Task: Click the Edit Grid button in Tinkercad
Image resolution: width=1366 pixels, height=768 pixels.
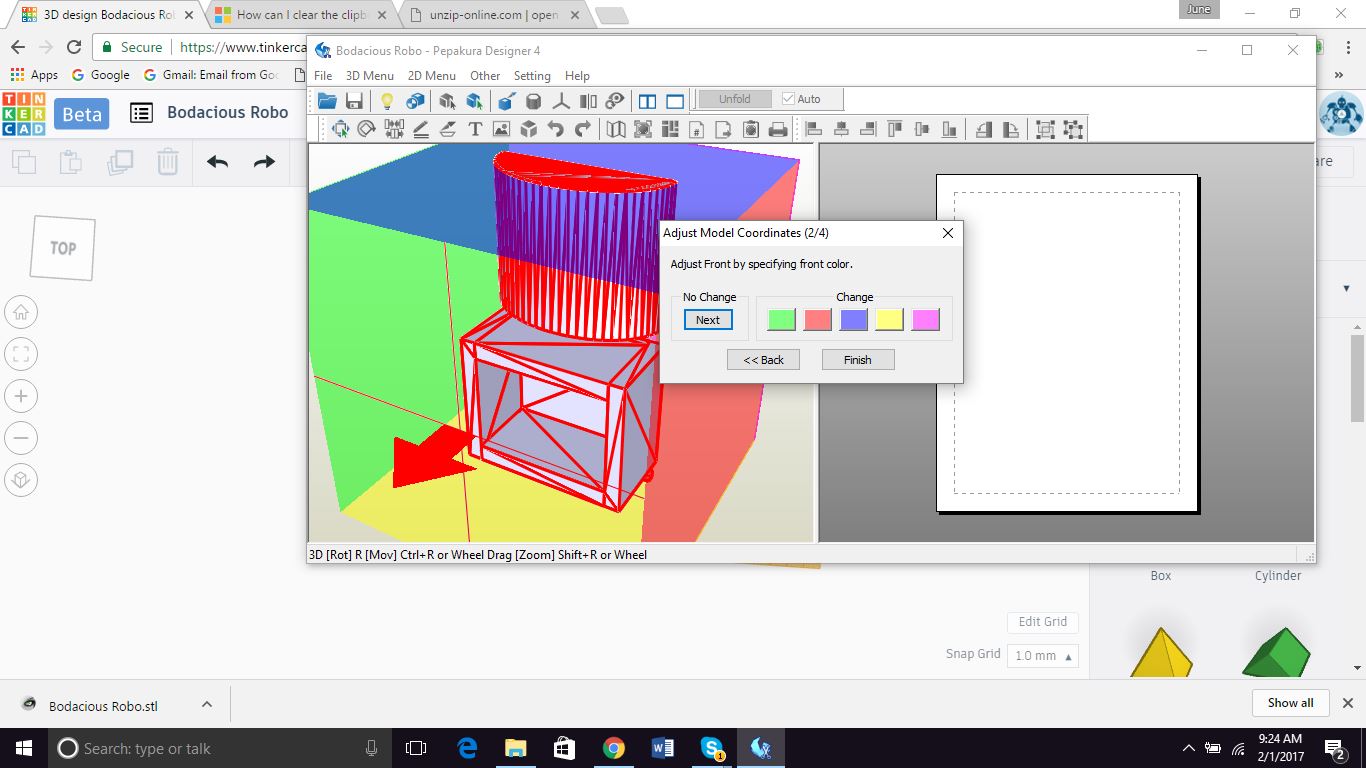Action: [x=1042, y=622]
